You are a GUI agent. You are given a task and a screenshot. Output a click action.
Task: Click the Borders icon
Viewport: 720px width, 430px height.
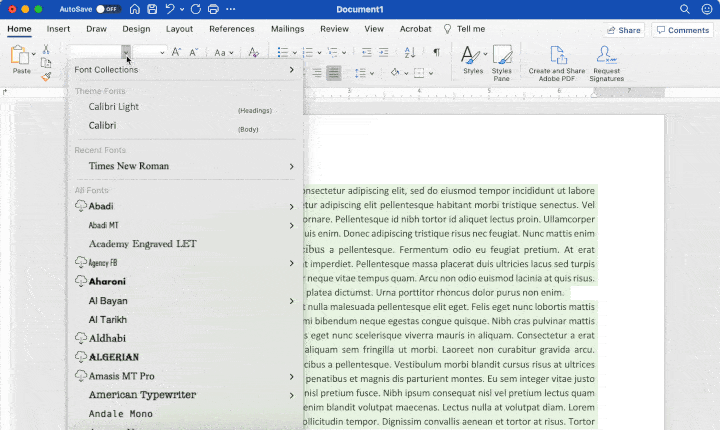pyautogui.click(x=419, y=73)
